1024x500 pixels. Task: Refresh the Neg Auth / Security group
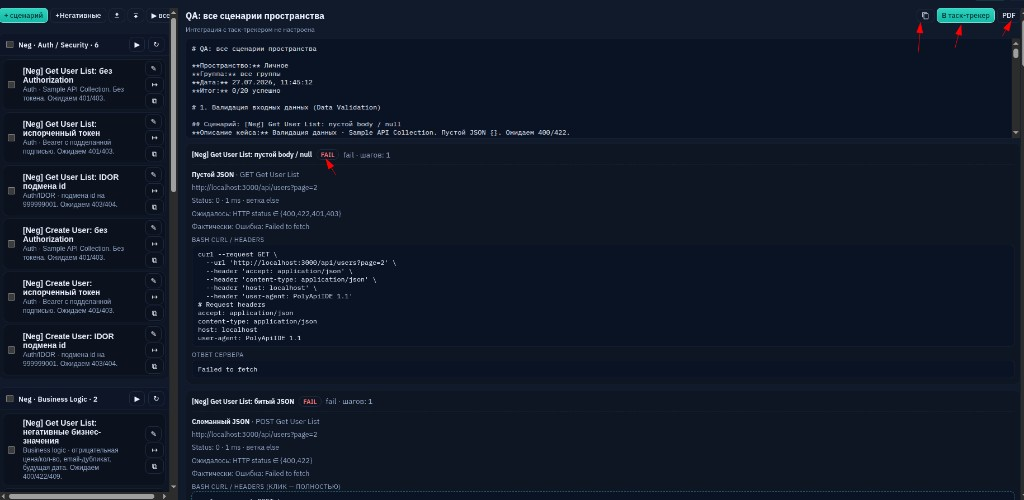(156, 45)
